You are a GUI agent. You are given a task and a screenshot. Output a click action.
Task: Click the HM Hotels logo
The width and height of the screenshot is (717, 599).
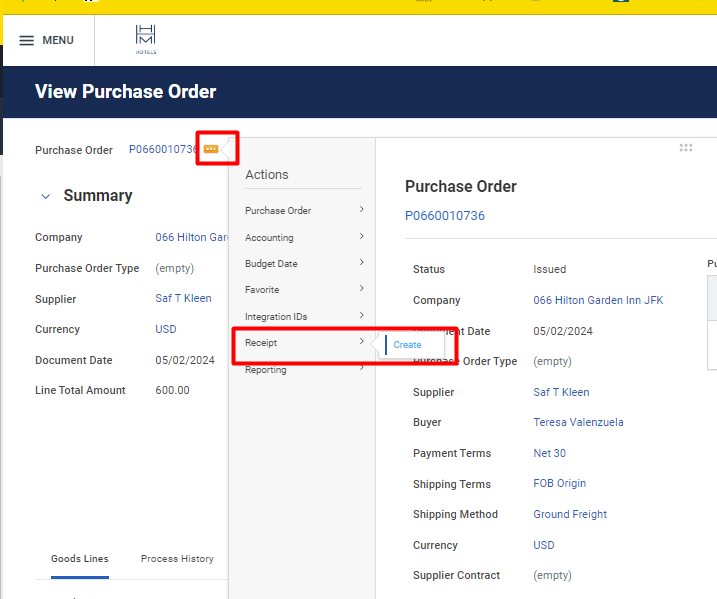click(x=146, y=40)
